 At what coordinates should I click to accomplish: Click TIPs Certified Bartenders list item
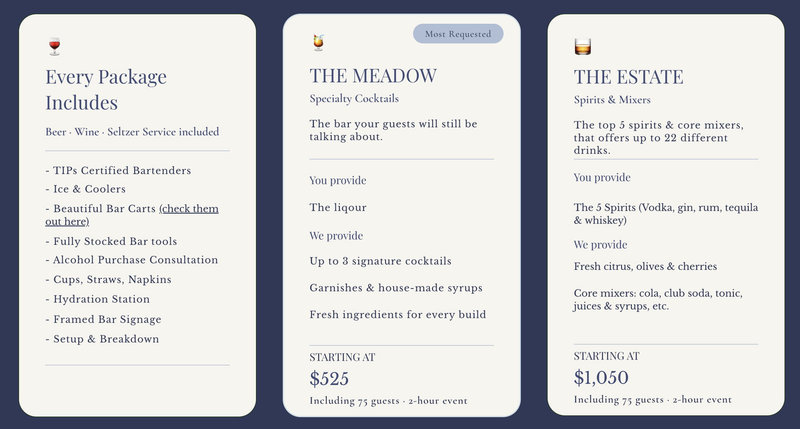click(118, 170)
